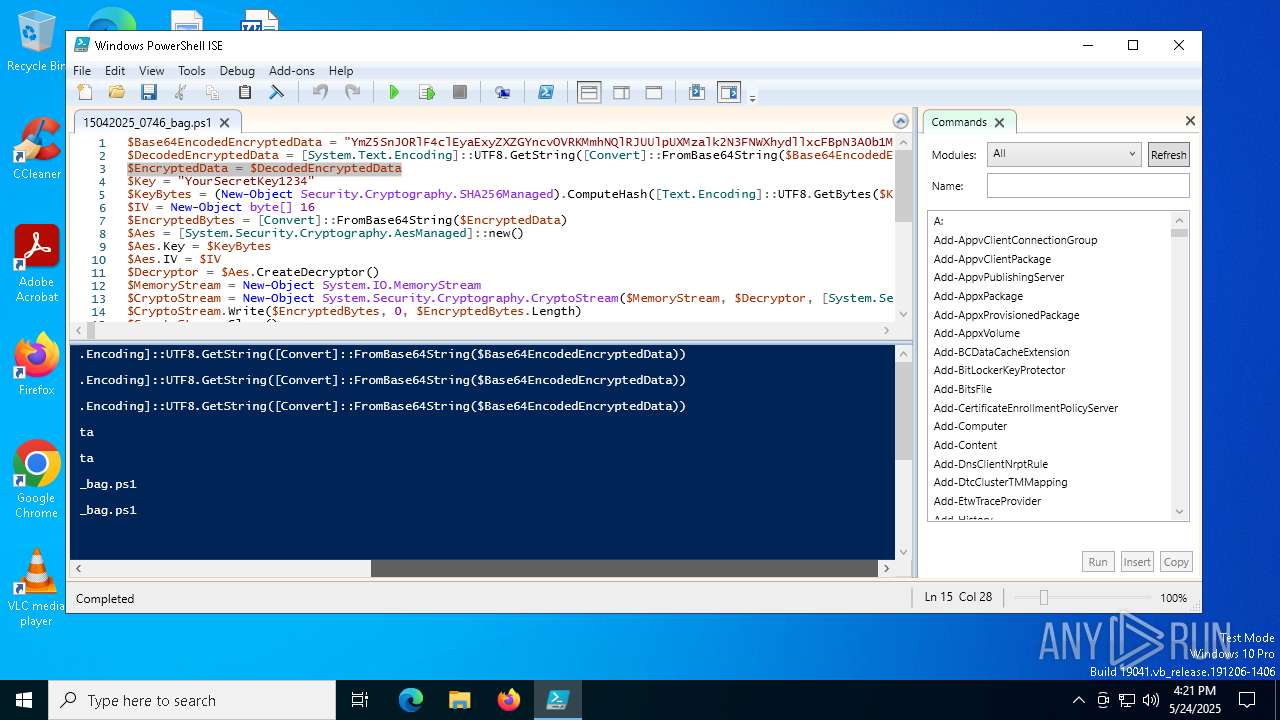Click the Copy icon in the toolbar
This screenshot has height=720, width=1280.
tap(213, 93)
